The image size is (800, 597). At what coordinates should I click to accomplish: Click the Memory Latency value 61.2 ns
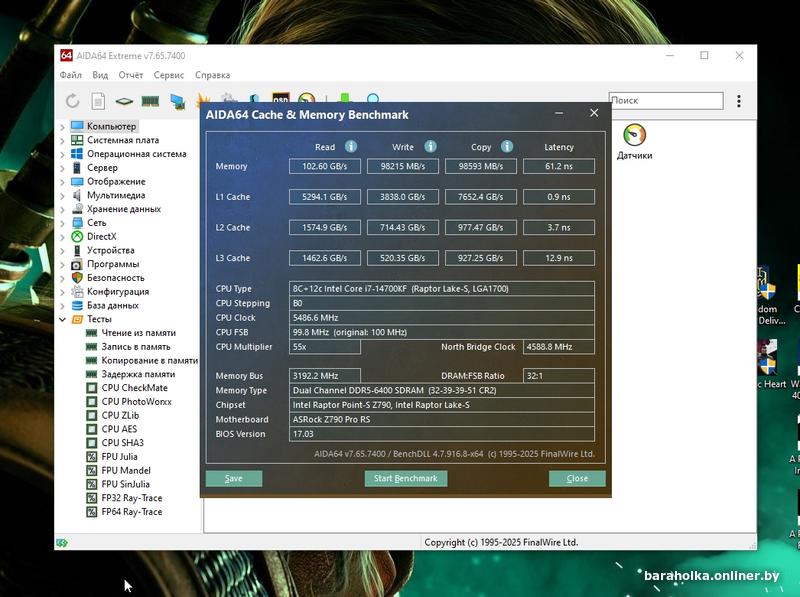pos(559,166)
